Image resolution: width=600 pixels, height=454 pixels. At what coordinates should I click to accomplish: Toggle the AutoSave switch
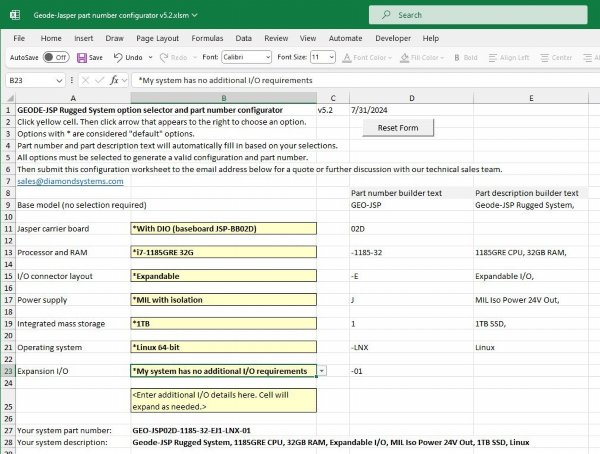coord(55,58)
